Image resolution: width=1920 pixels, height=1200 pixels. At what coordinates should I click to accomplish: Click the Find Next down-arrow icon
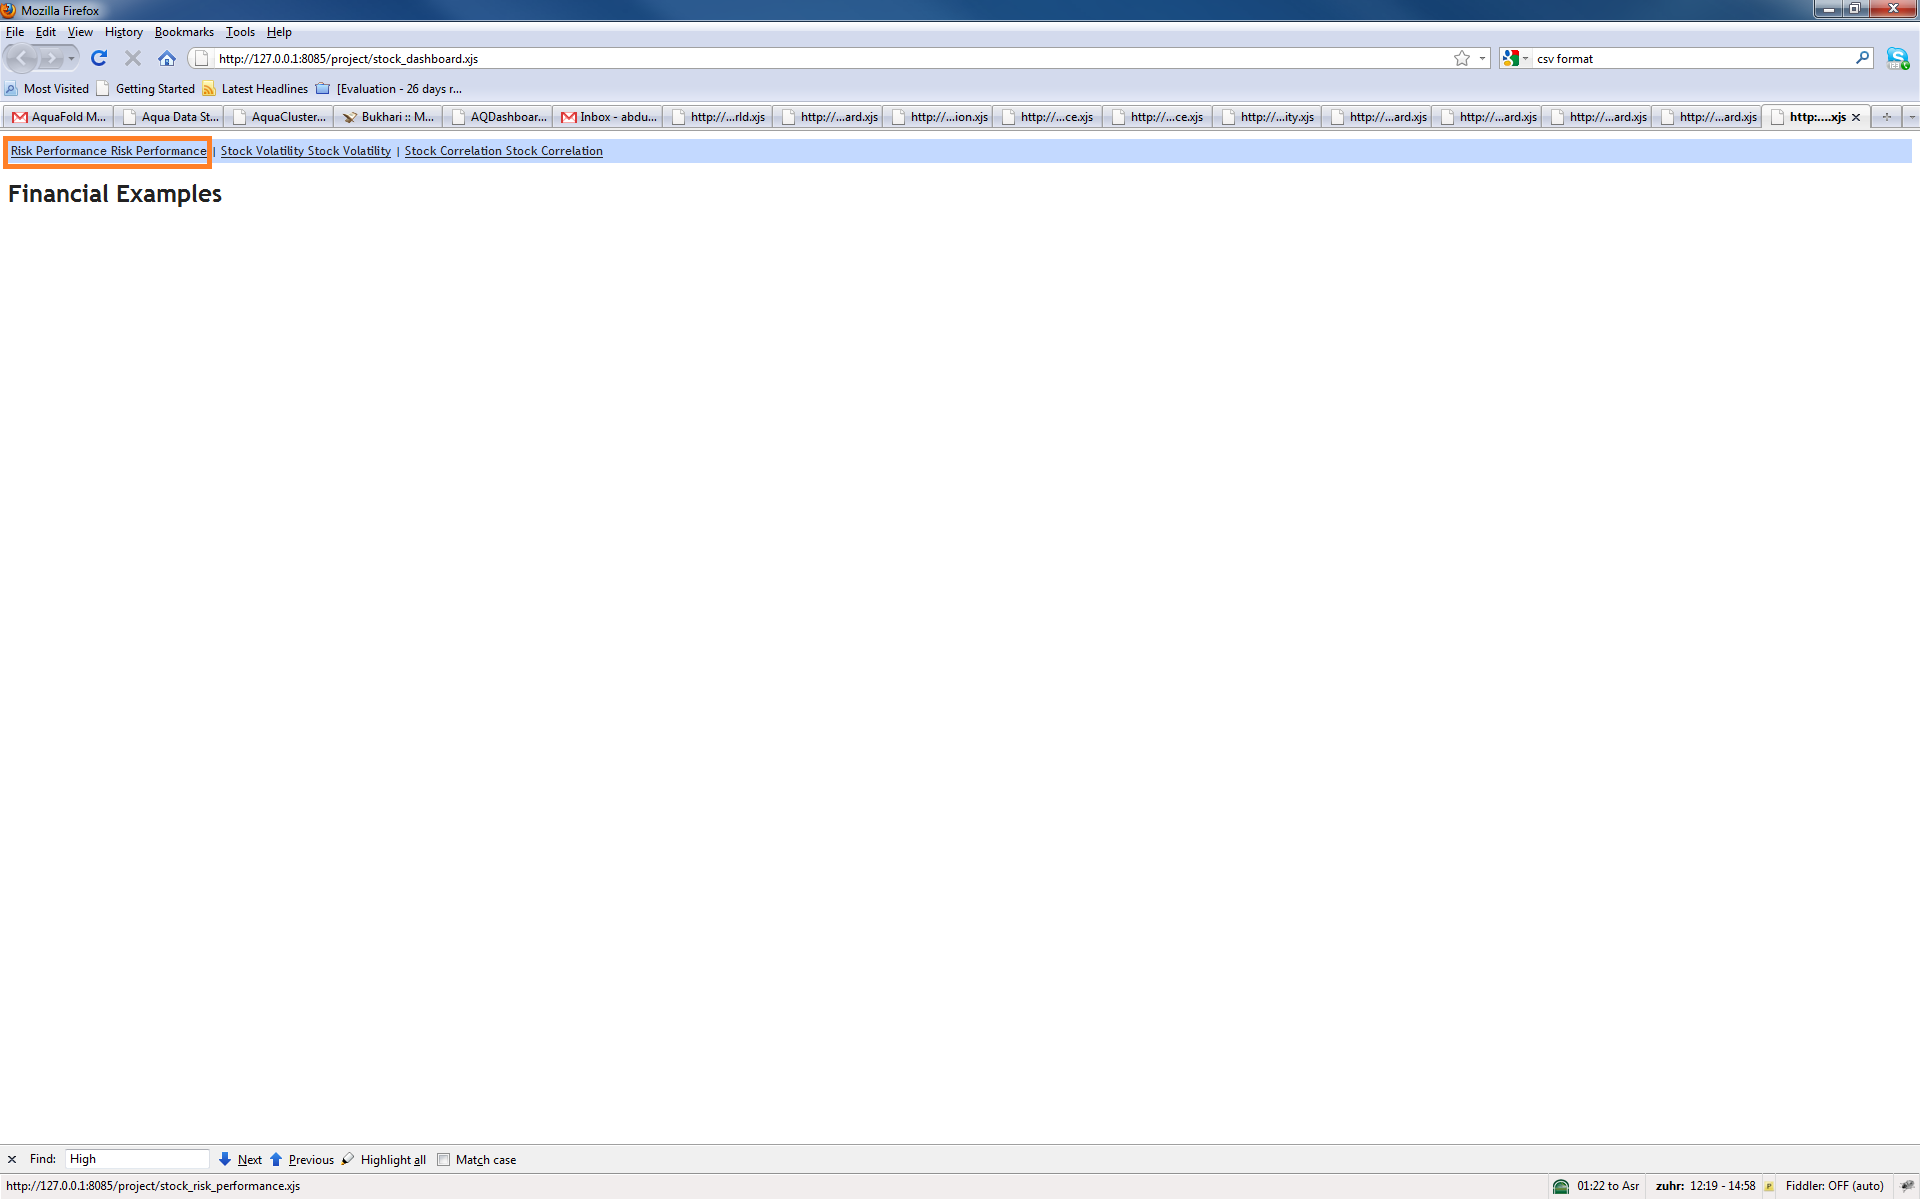click(225, 1159)
